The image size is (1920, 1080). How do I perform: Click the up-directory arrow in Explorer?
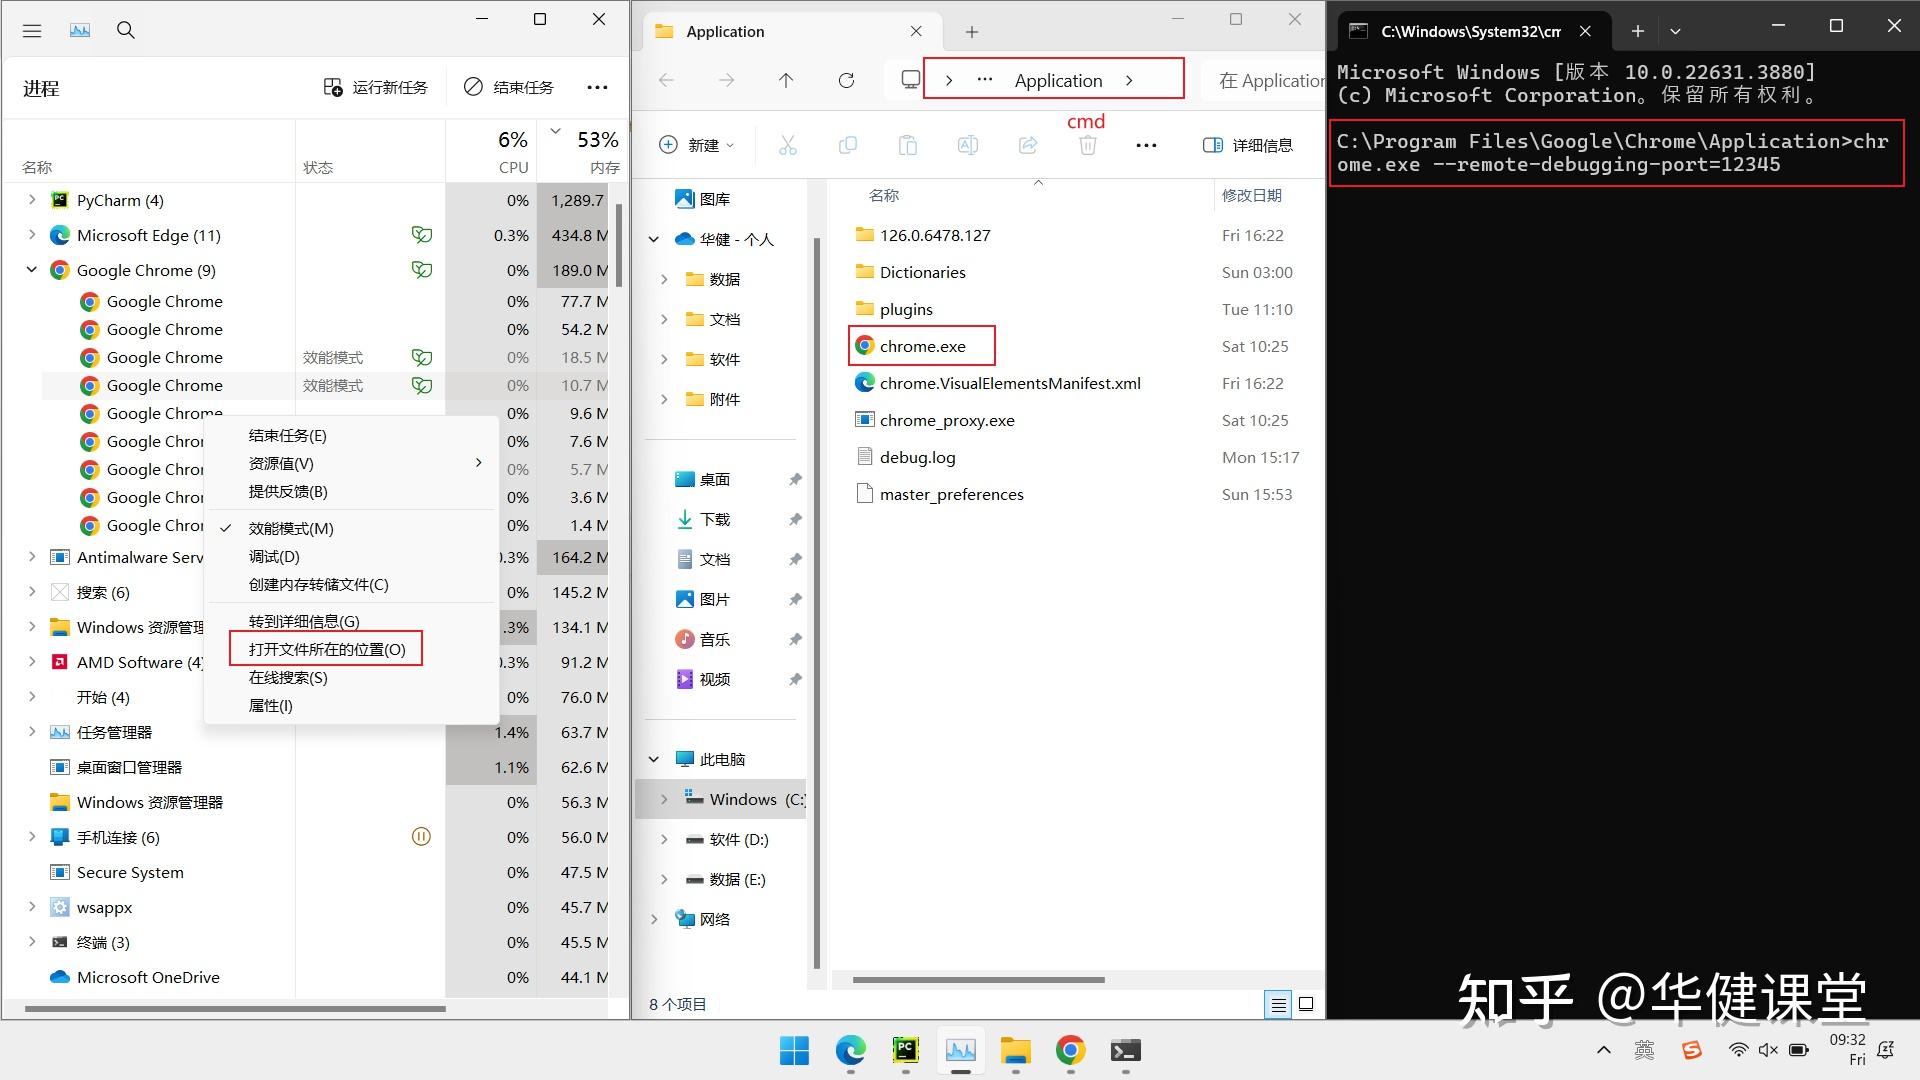coord(786,80)
